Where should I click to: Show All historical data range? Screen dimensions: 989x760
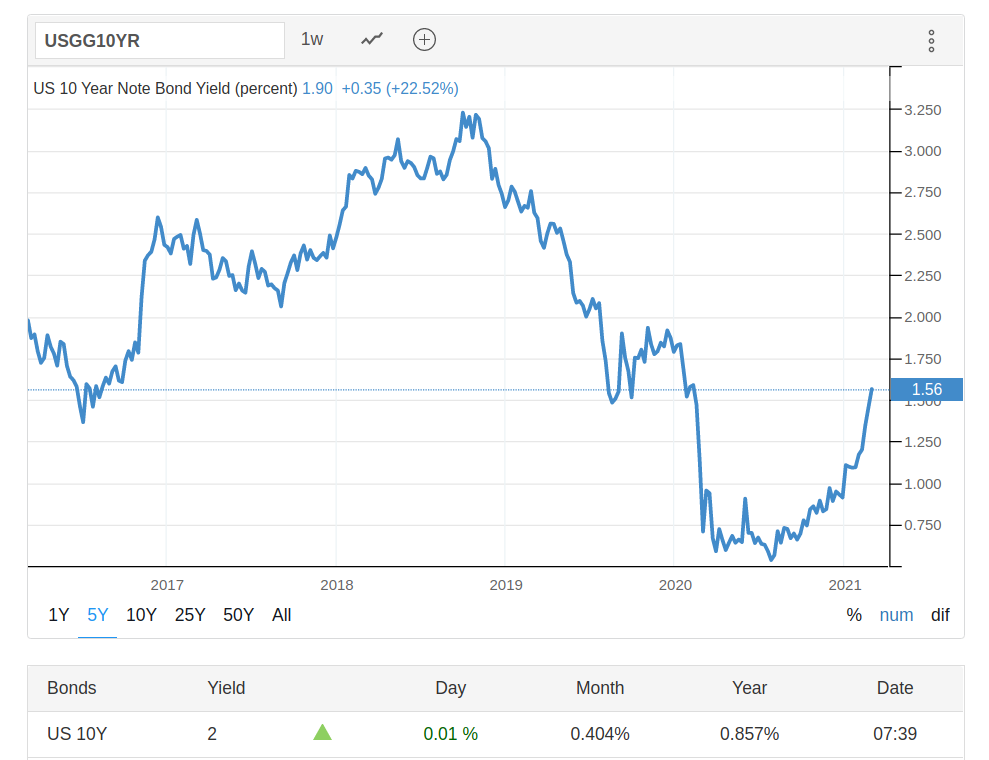(282, 615)
